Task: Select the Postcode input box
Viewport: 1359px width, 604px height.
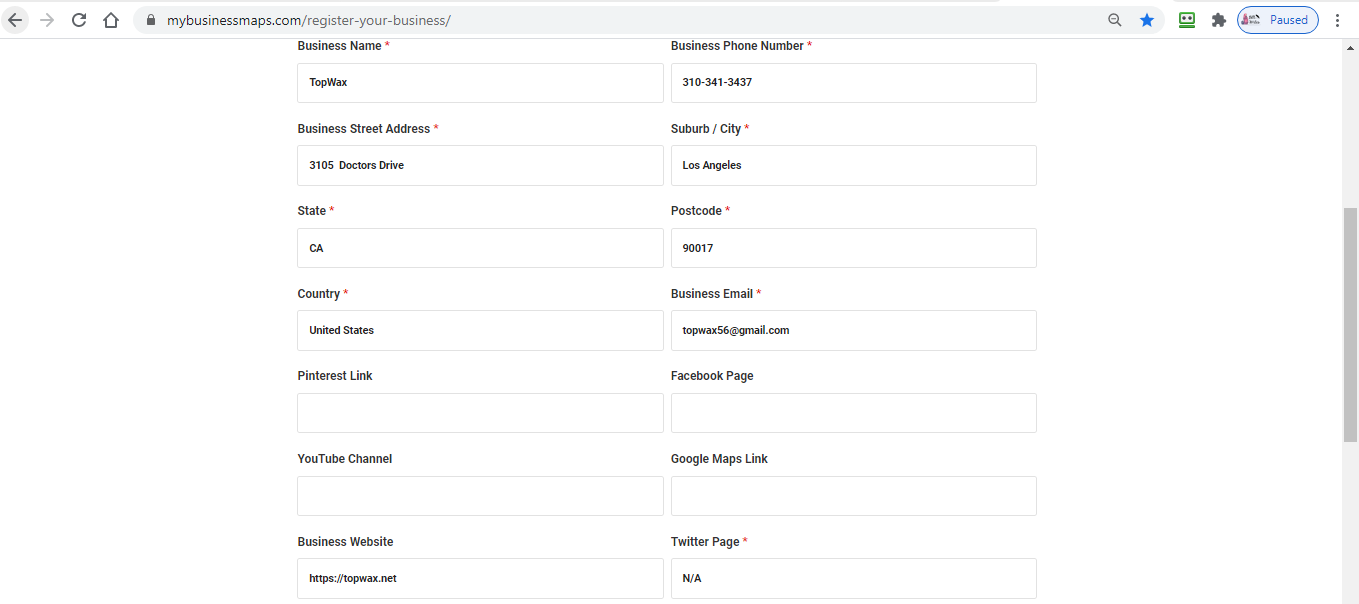Action: click(x=853, y=248)
